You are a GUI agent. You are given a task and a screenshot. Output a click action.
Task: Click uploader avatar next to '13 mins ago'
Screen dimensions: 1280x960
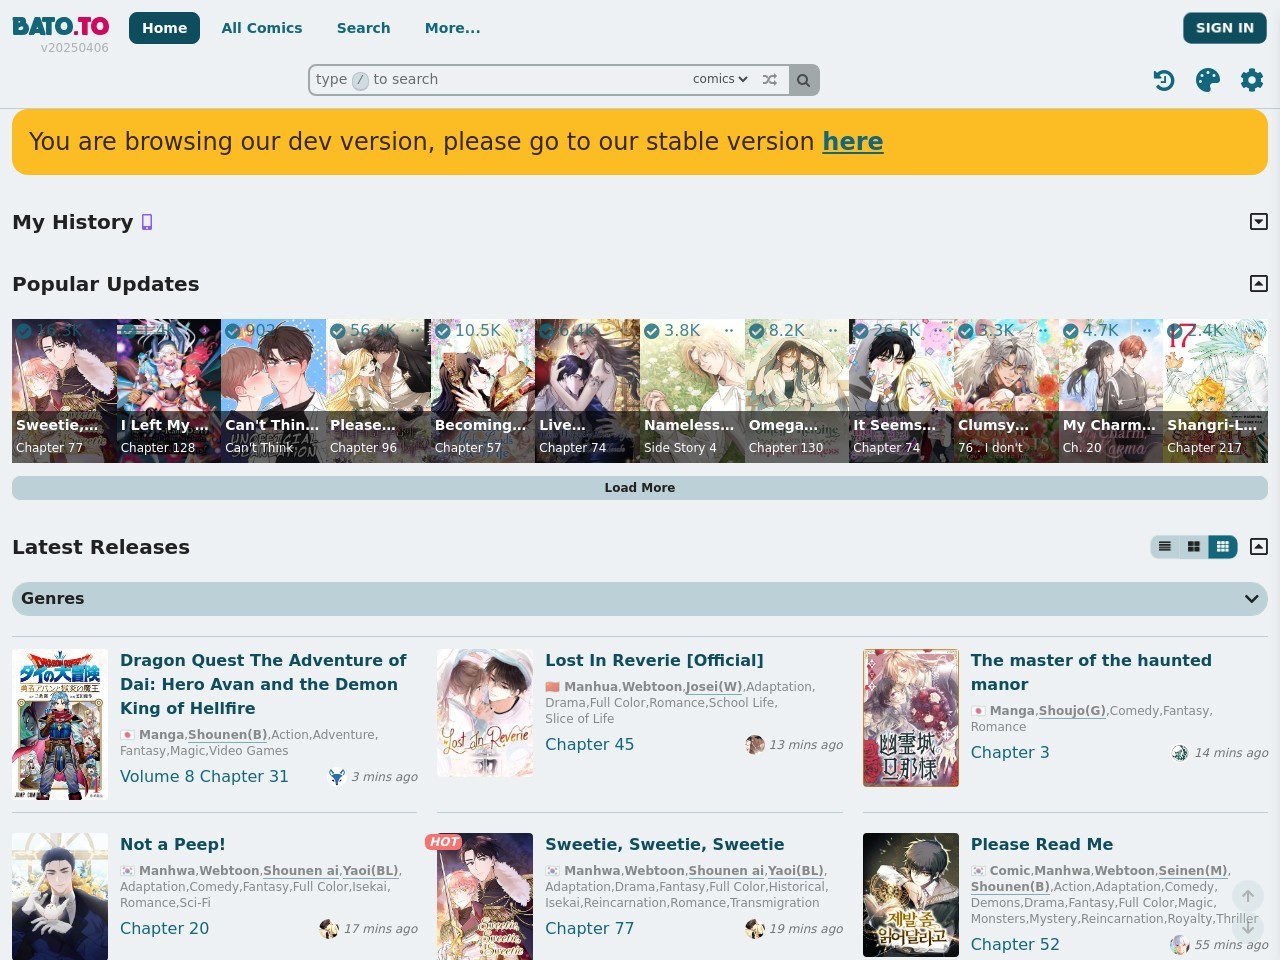(x=755, y=745)
